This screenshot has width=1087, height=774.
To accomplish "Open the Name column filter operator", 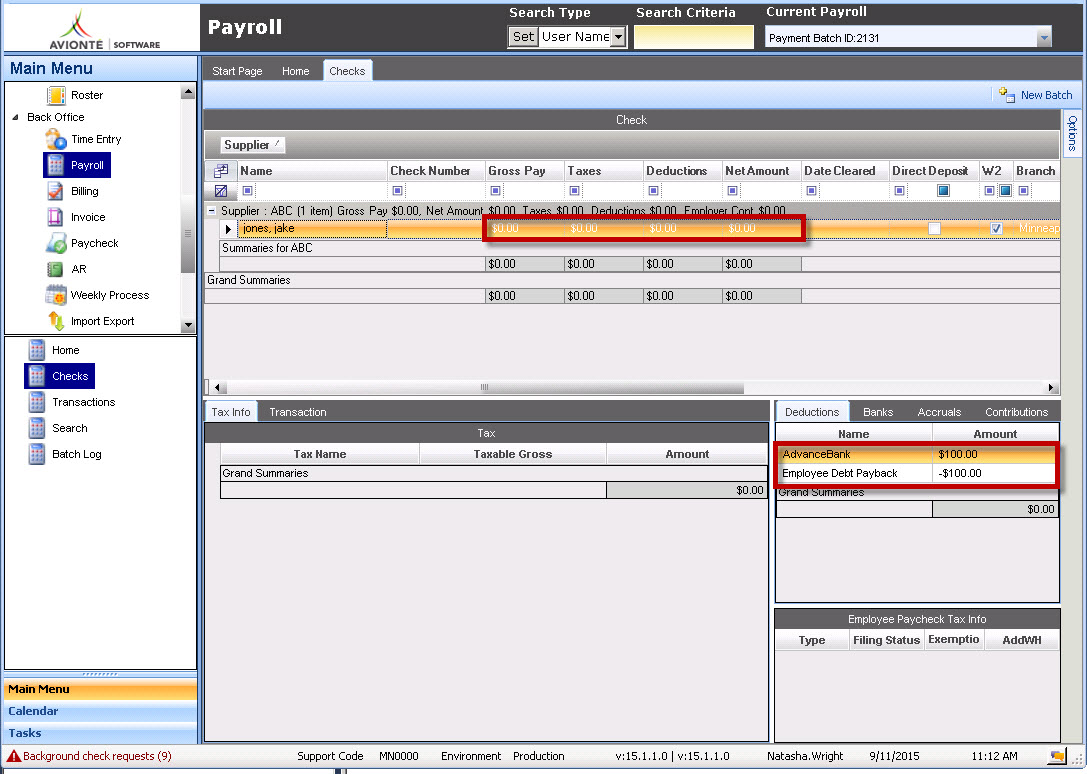I will point(247,191).
